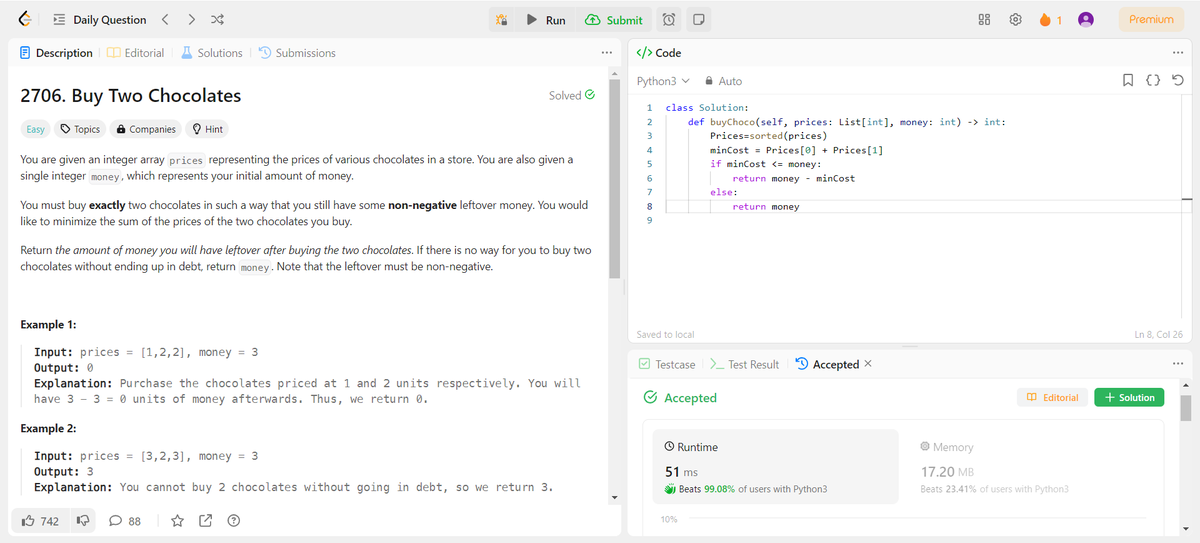The width and height of the screenshot is (1200, 543).
Task: Switch to the Solutions tab
Action: click(x=212, y=53)
